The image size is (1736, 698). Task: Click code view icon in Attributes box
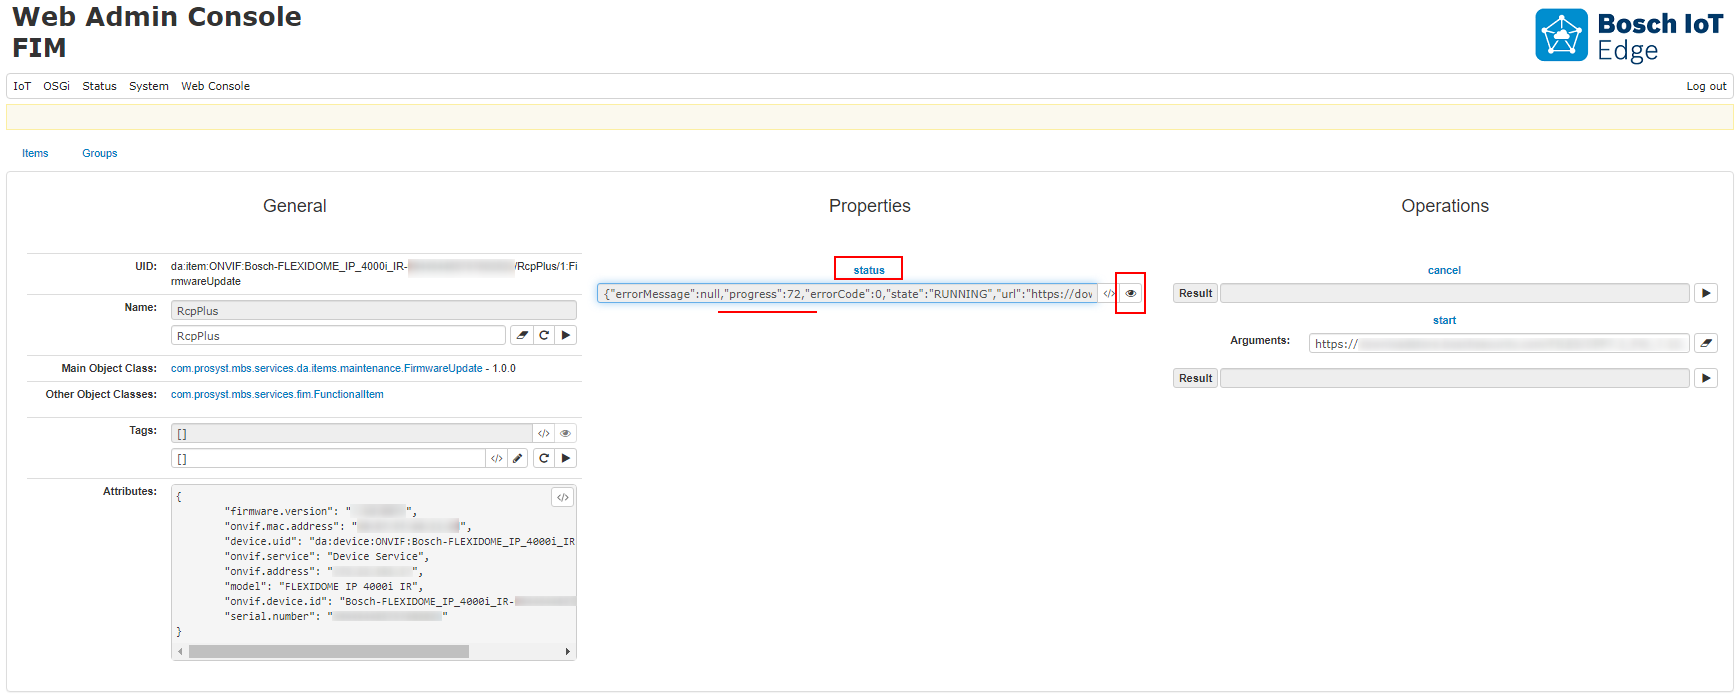point(563,497)
